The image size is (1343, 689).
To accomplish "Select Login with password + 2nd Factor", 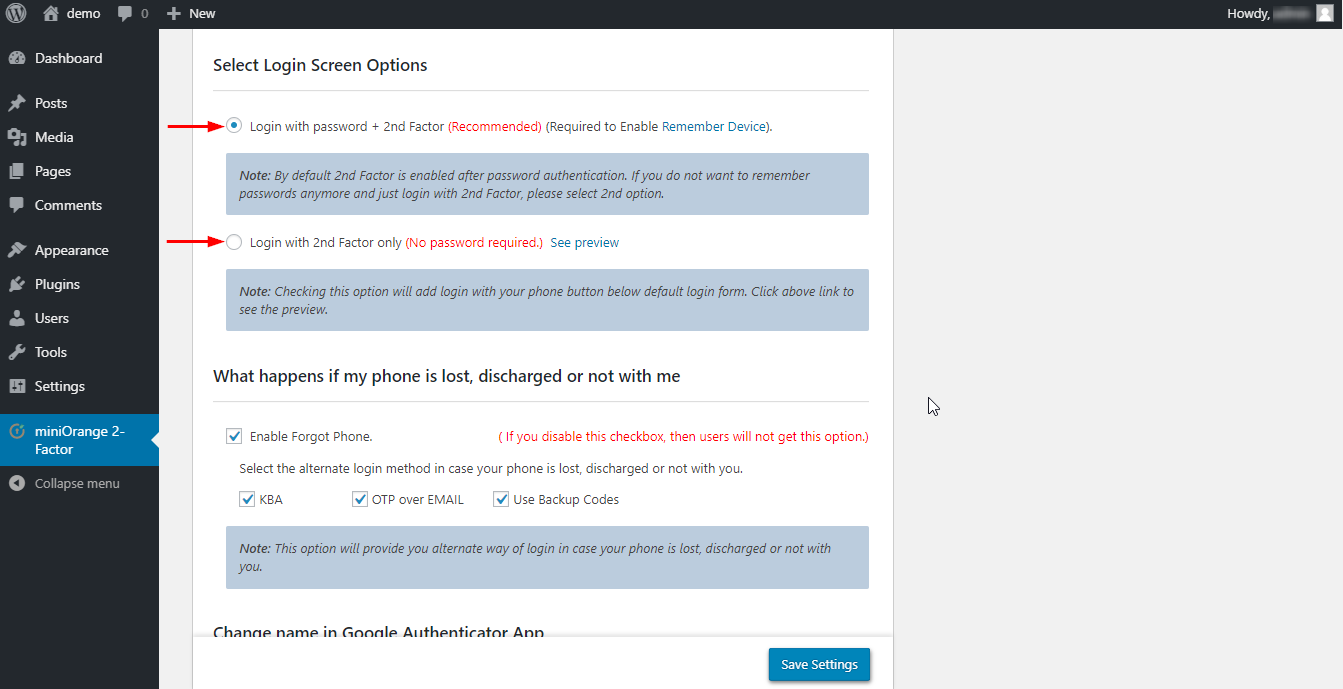I will tap(234, 126).
